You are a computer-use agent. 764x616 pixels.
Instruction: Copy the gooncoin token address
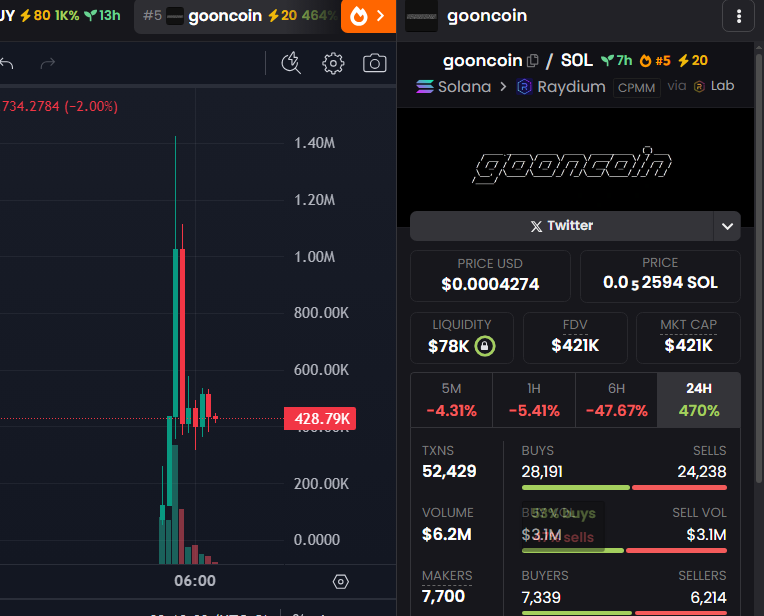click(533, 60)
